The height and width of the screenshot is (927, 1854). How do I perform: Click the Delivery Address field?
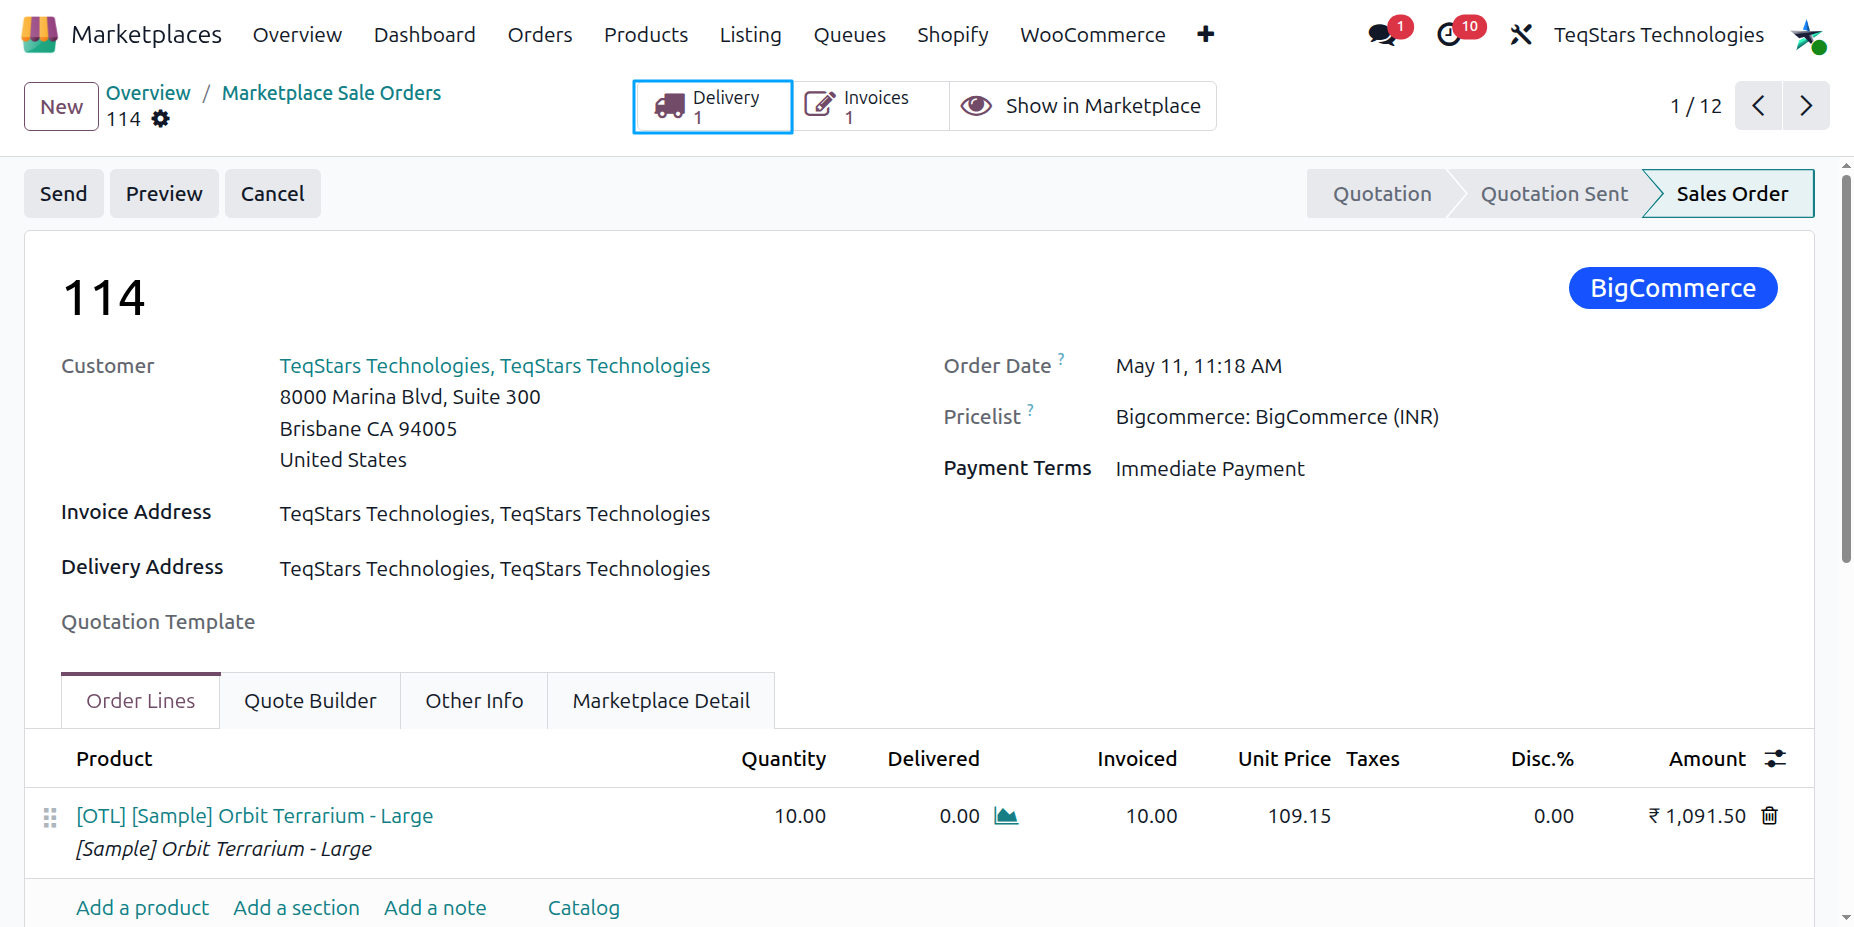(495, 569)
